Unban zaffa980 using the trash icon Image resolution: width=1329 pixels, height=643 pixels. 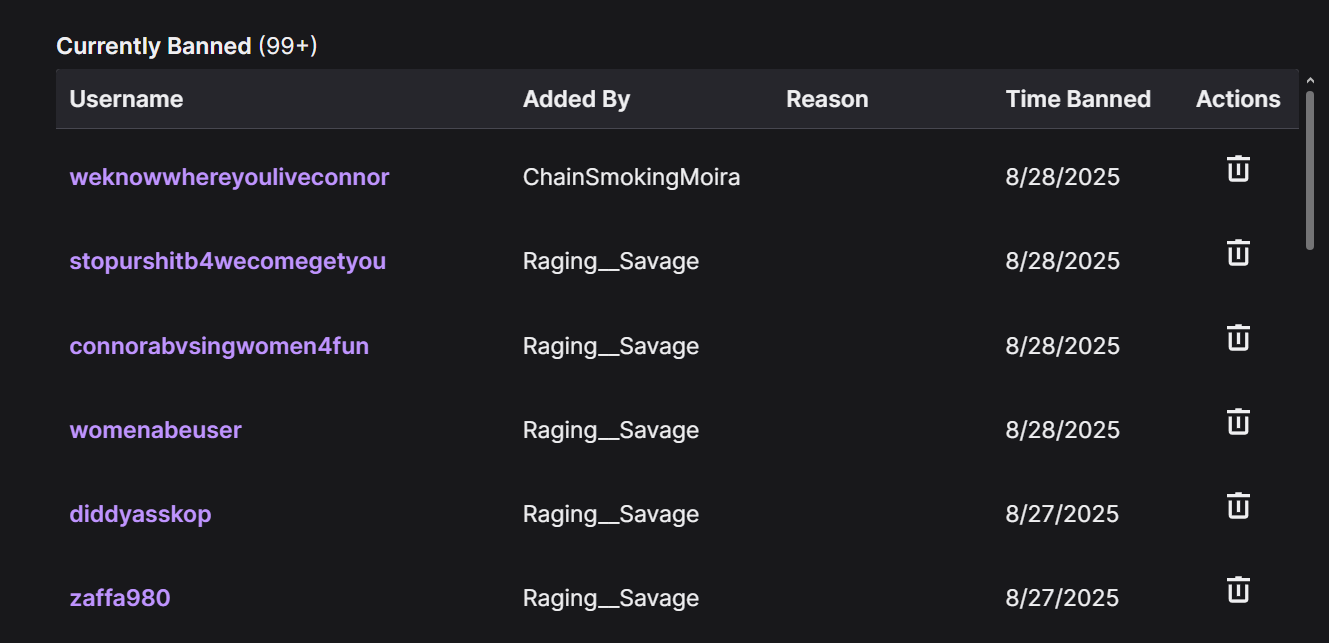[x=1238, y=590]
